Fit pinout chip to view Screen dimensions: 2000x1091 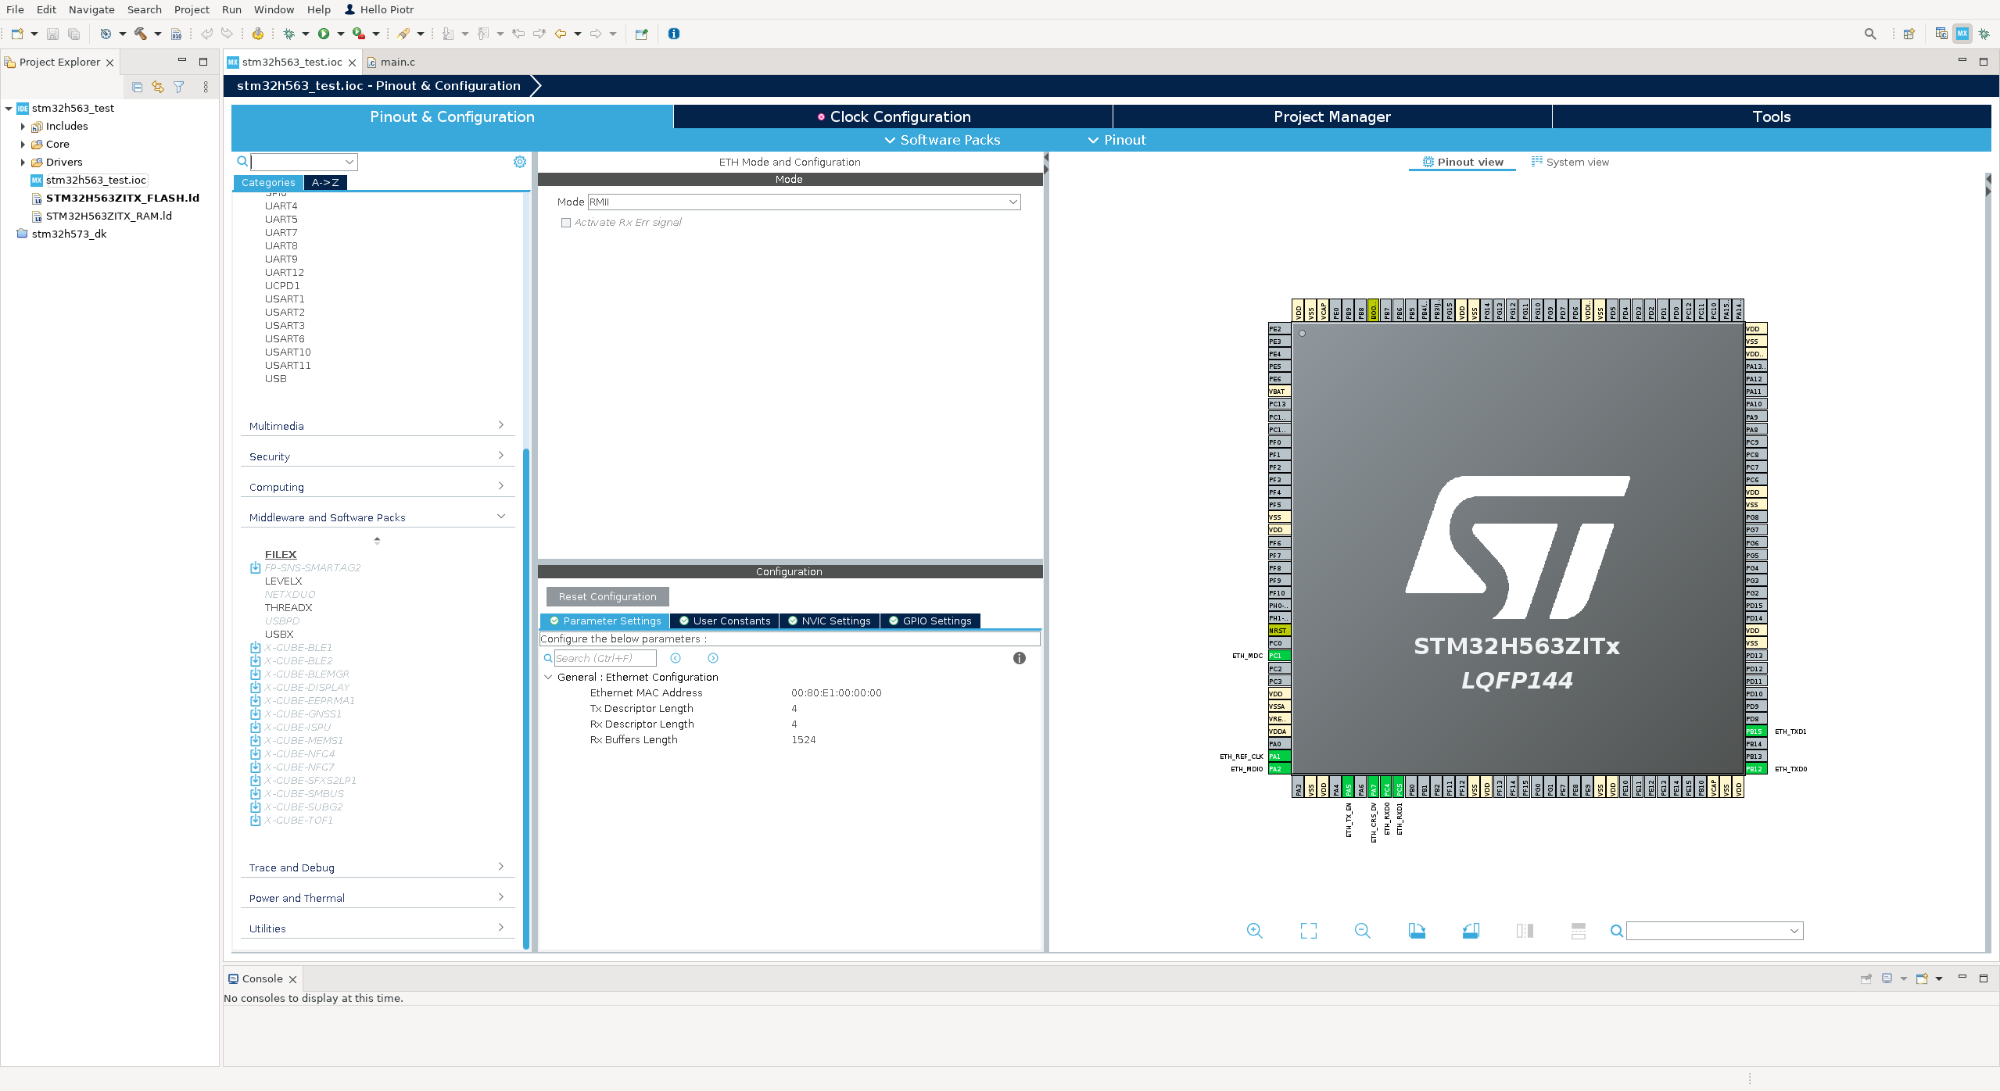click(x=1309, y=931)
